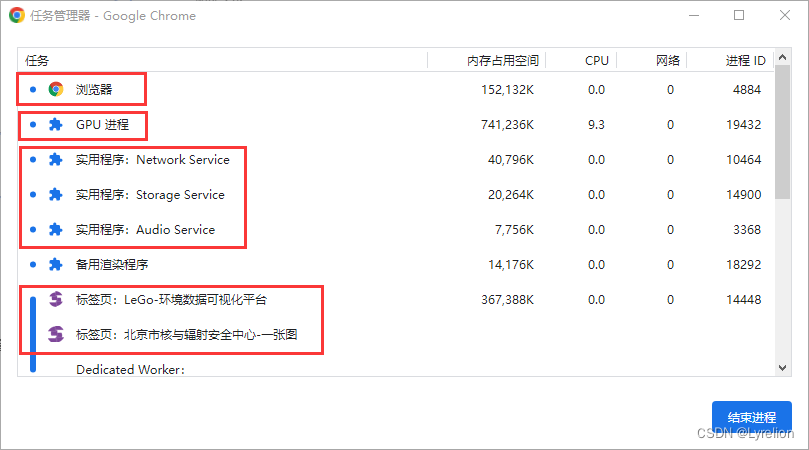
Task: Click the memory value 14,176K
Action: pos(511,265)
